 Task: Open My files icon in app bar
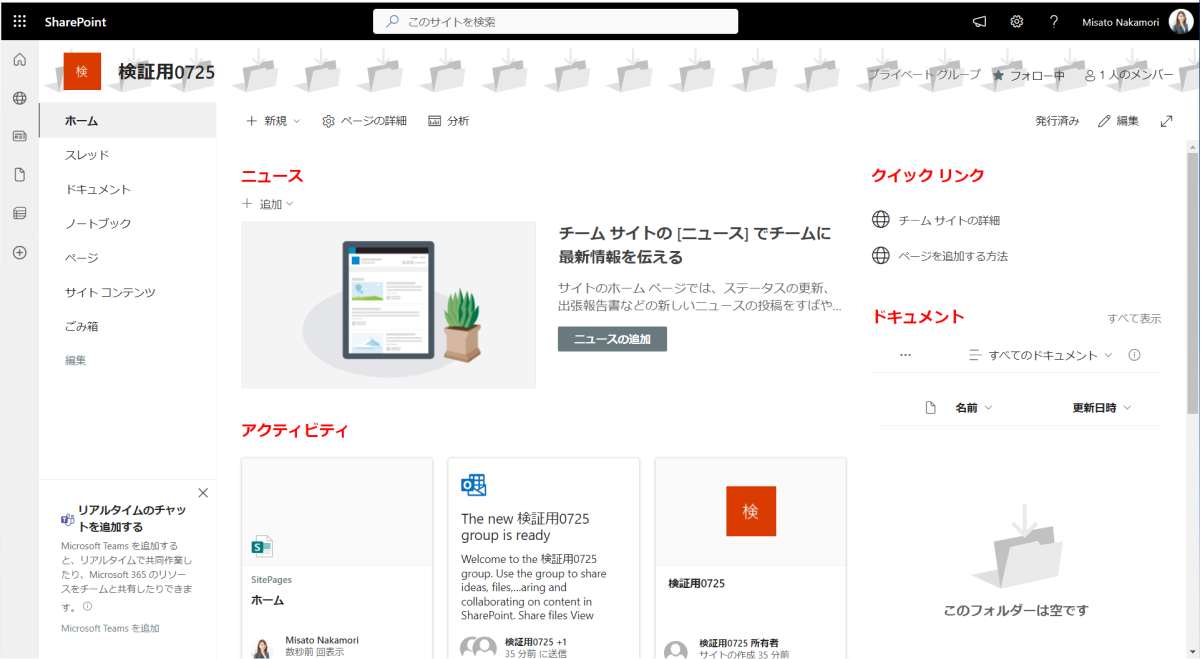pyautogui.click(x=19, y=175)
